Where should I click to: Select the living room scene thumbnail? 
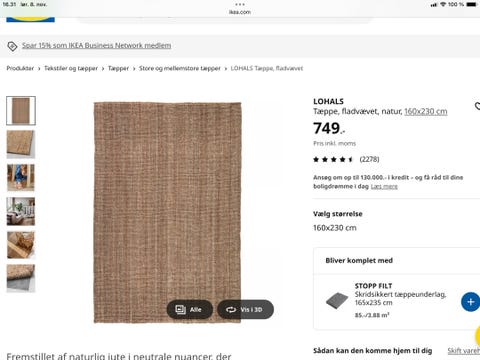coord(21,211)
